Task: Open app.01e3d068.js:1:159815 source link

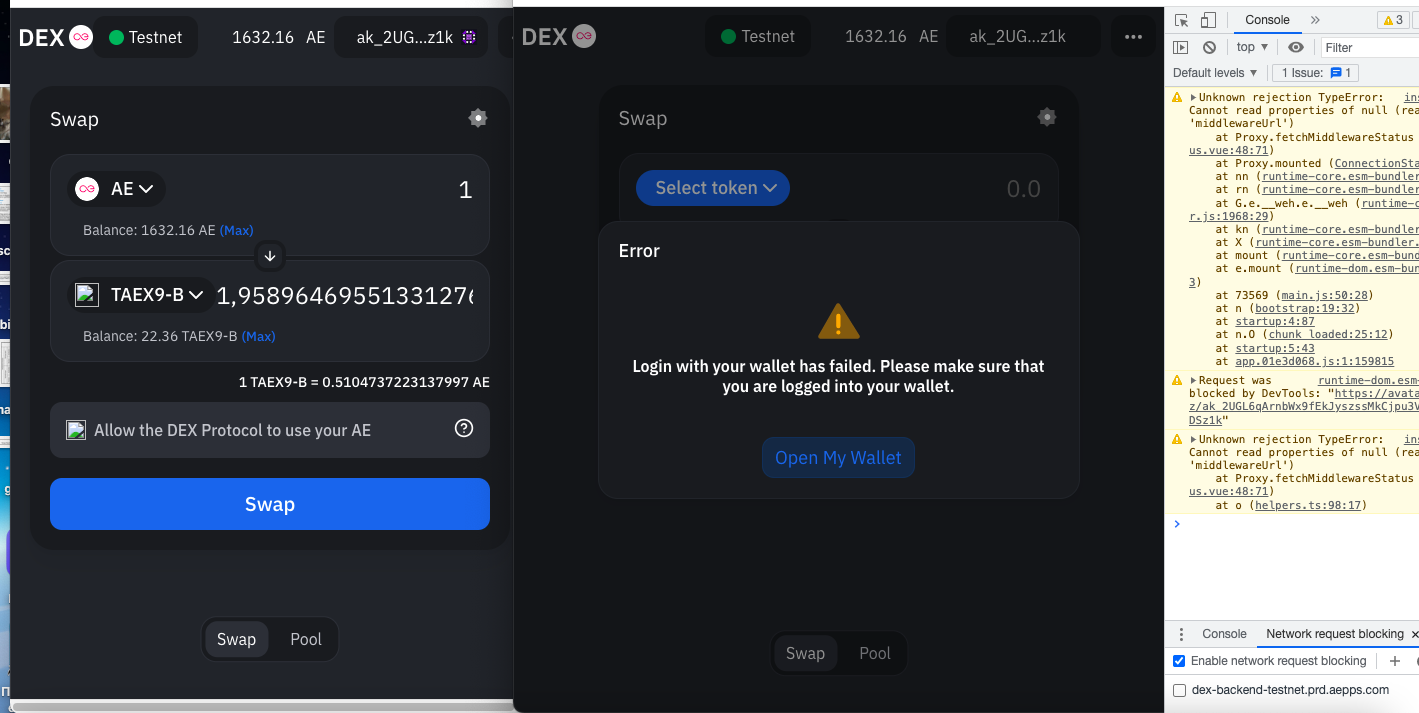Action: click(1314, 361)
